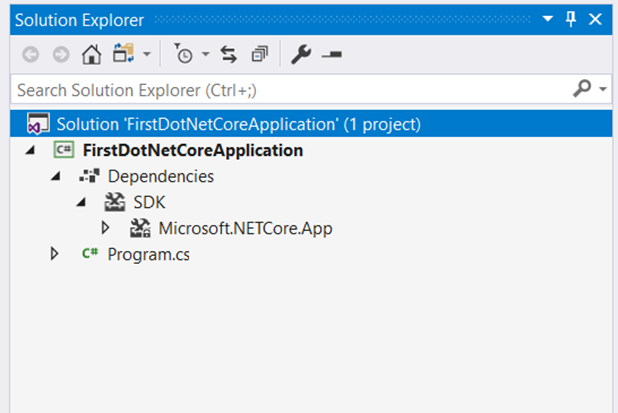Collapse the SDK node

(81, 203)
